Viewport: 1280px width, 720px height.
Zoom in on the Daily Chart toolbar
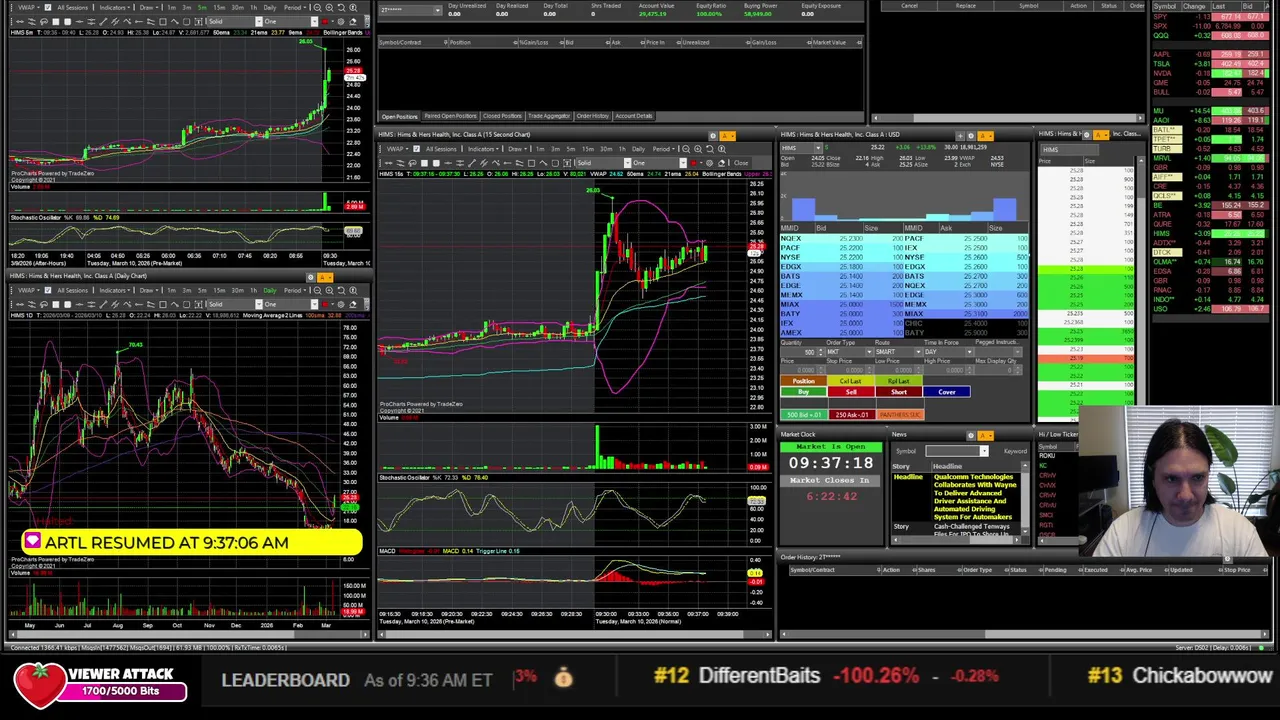pyautogui.click(x=329, y=291)
